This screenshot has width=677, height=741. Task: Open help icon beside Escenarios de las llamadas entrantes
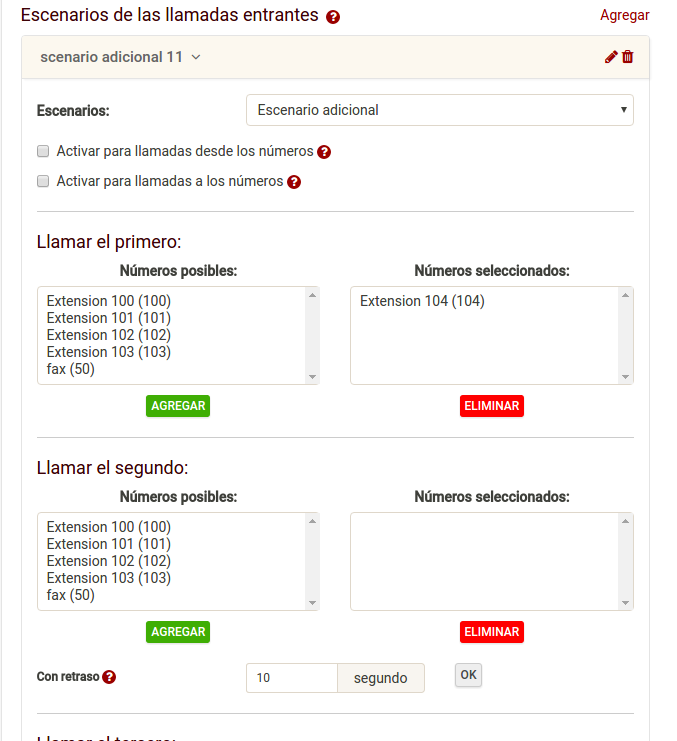(x=333, y=17)
